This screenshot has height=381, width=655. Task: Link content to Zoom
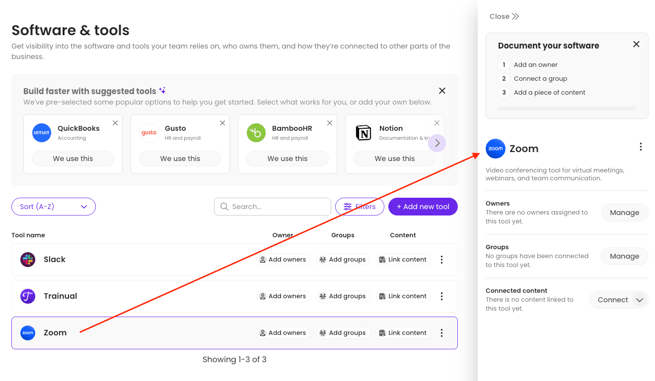(403, 333)
